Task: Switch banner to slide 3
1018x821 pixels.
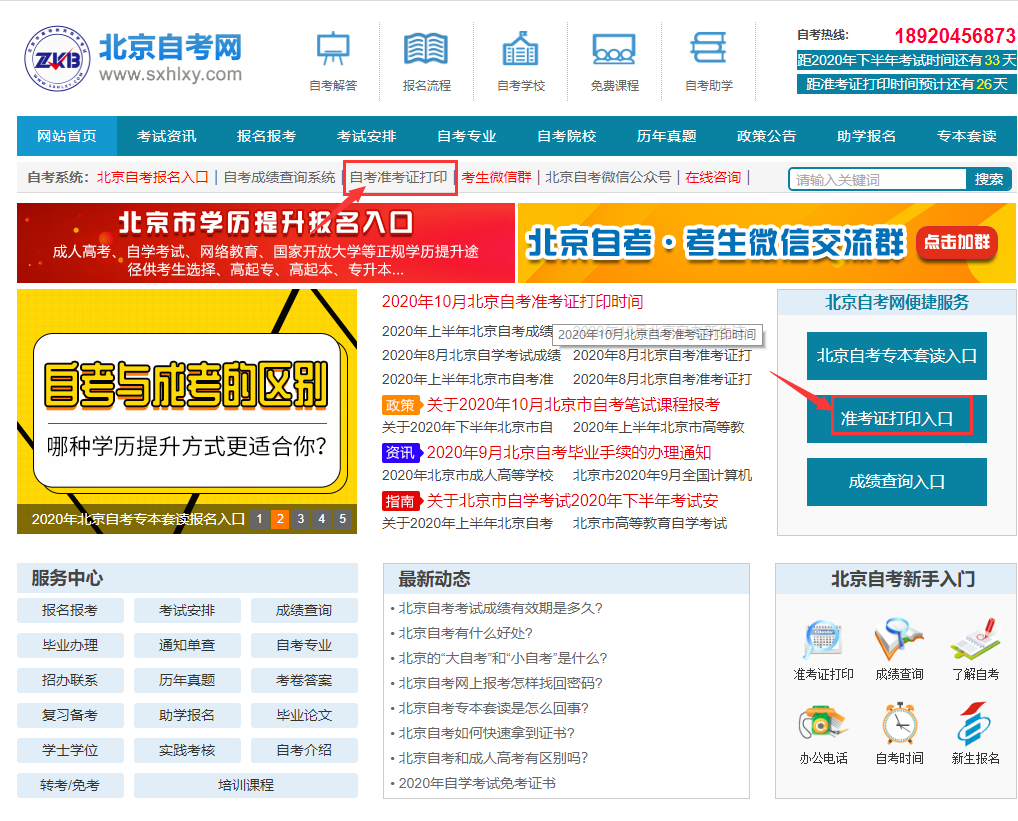Action: [x=300, y=519]
